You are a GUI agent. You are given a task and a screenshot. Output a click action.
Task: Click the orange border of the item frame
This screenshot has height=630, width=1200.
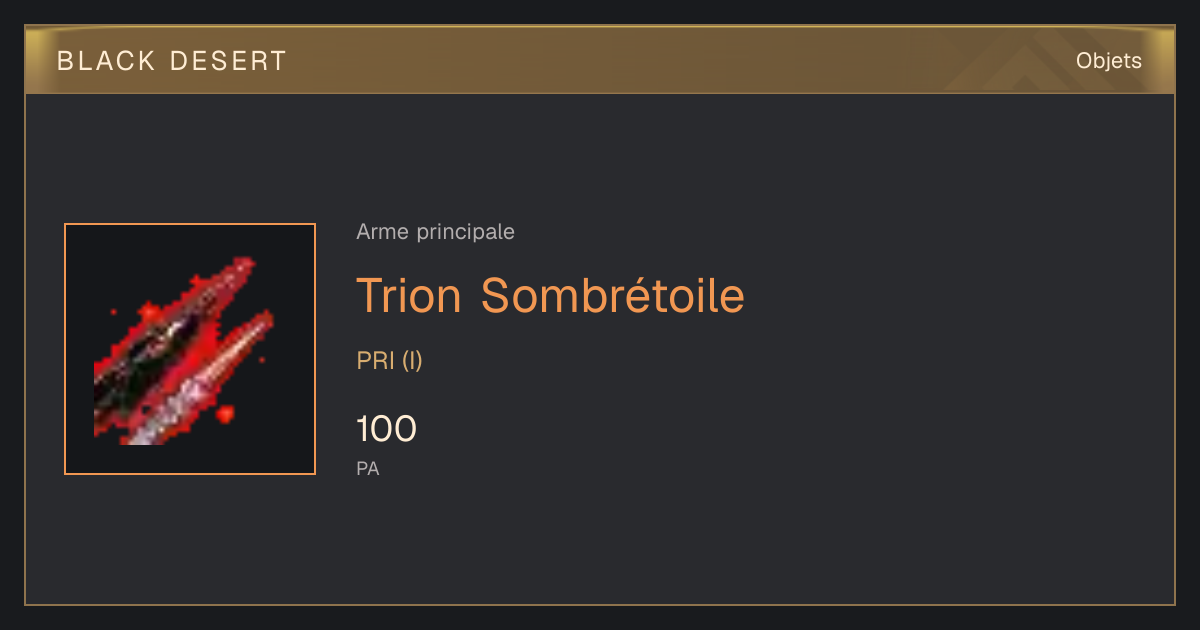tap(190, 225)
